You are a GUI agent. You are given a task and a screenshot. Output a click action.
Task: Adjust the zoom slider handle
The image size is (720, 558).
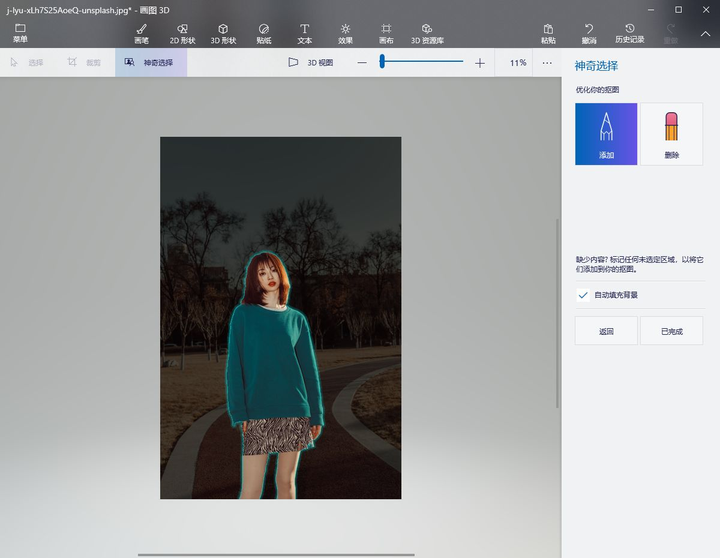tap(382, 61)
